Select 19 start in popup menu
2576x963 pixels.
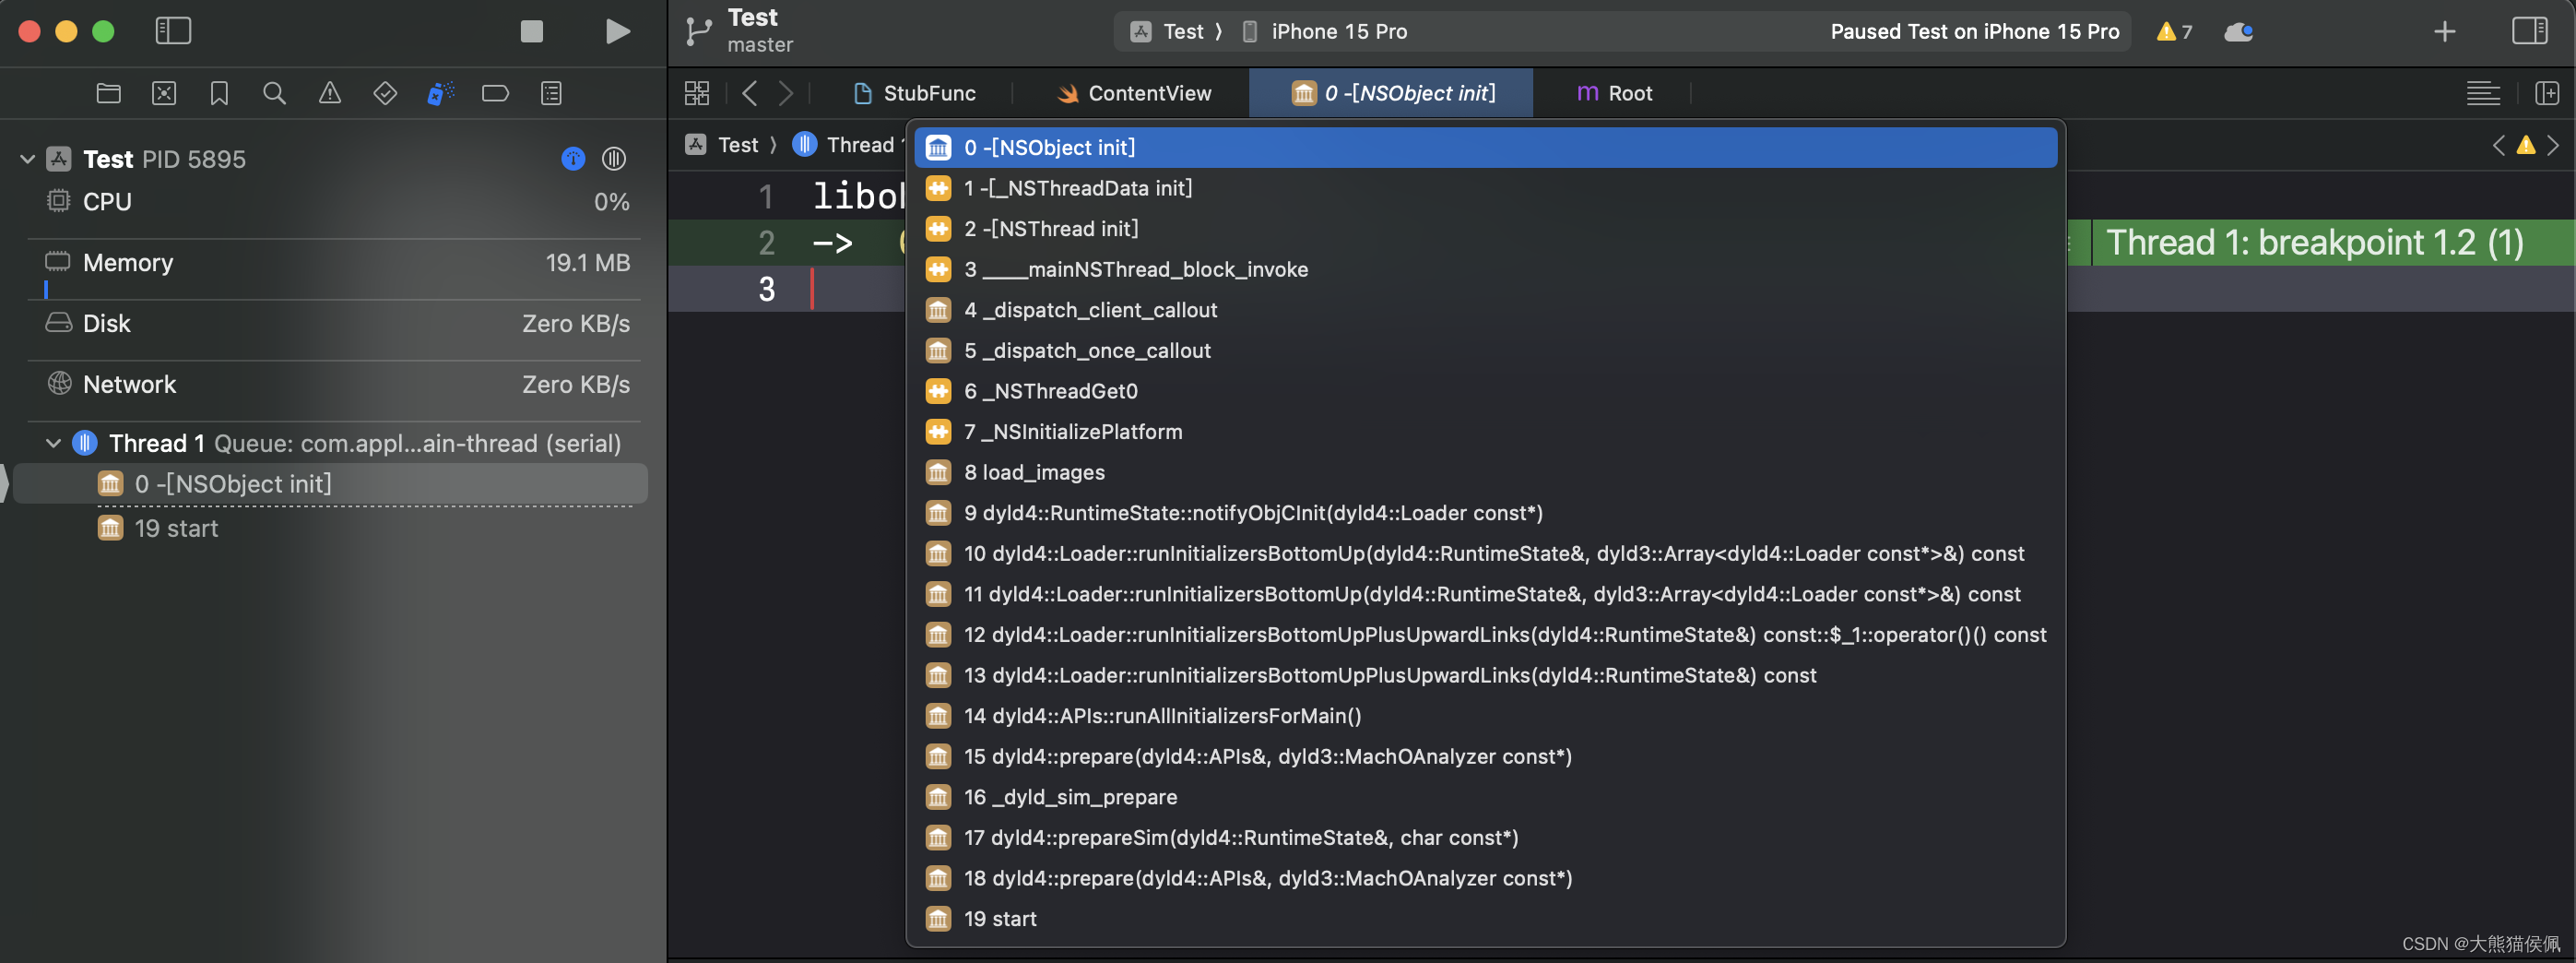coord(1485,919)
